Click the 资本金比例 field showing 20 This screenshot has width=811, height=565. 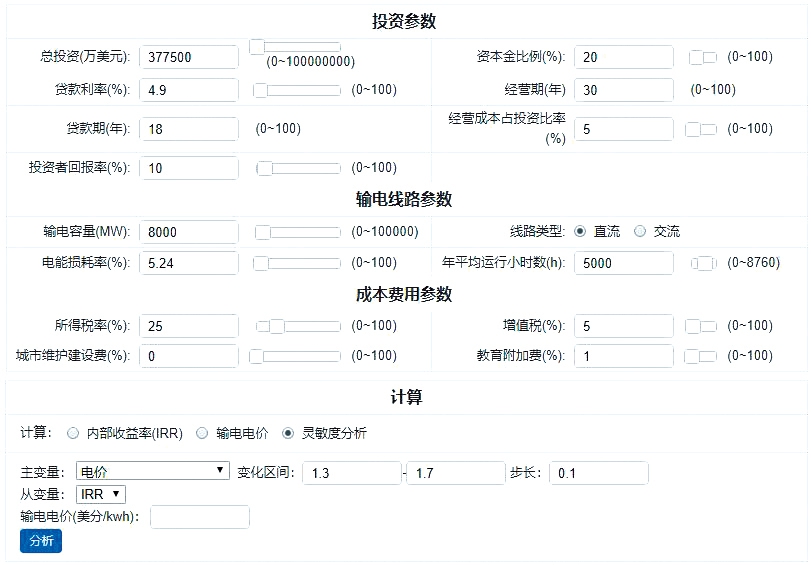click(x=624, y=57)
